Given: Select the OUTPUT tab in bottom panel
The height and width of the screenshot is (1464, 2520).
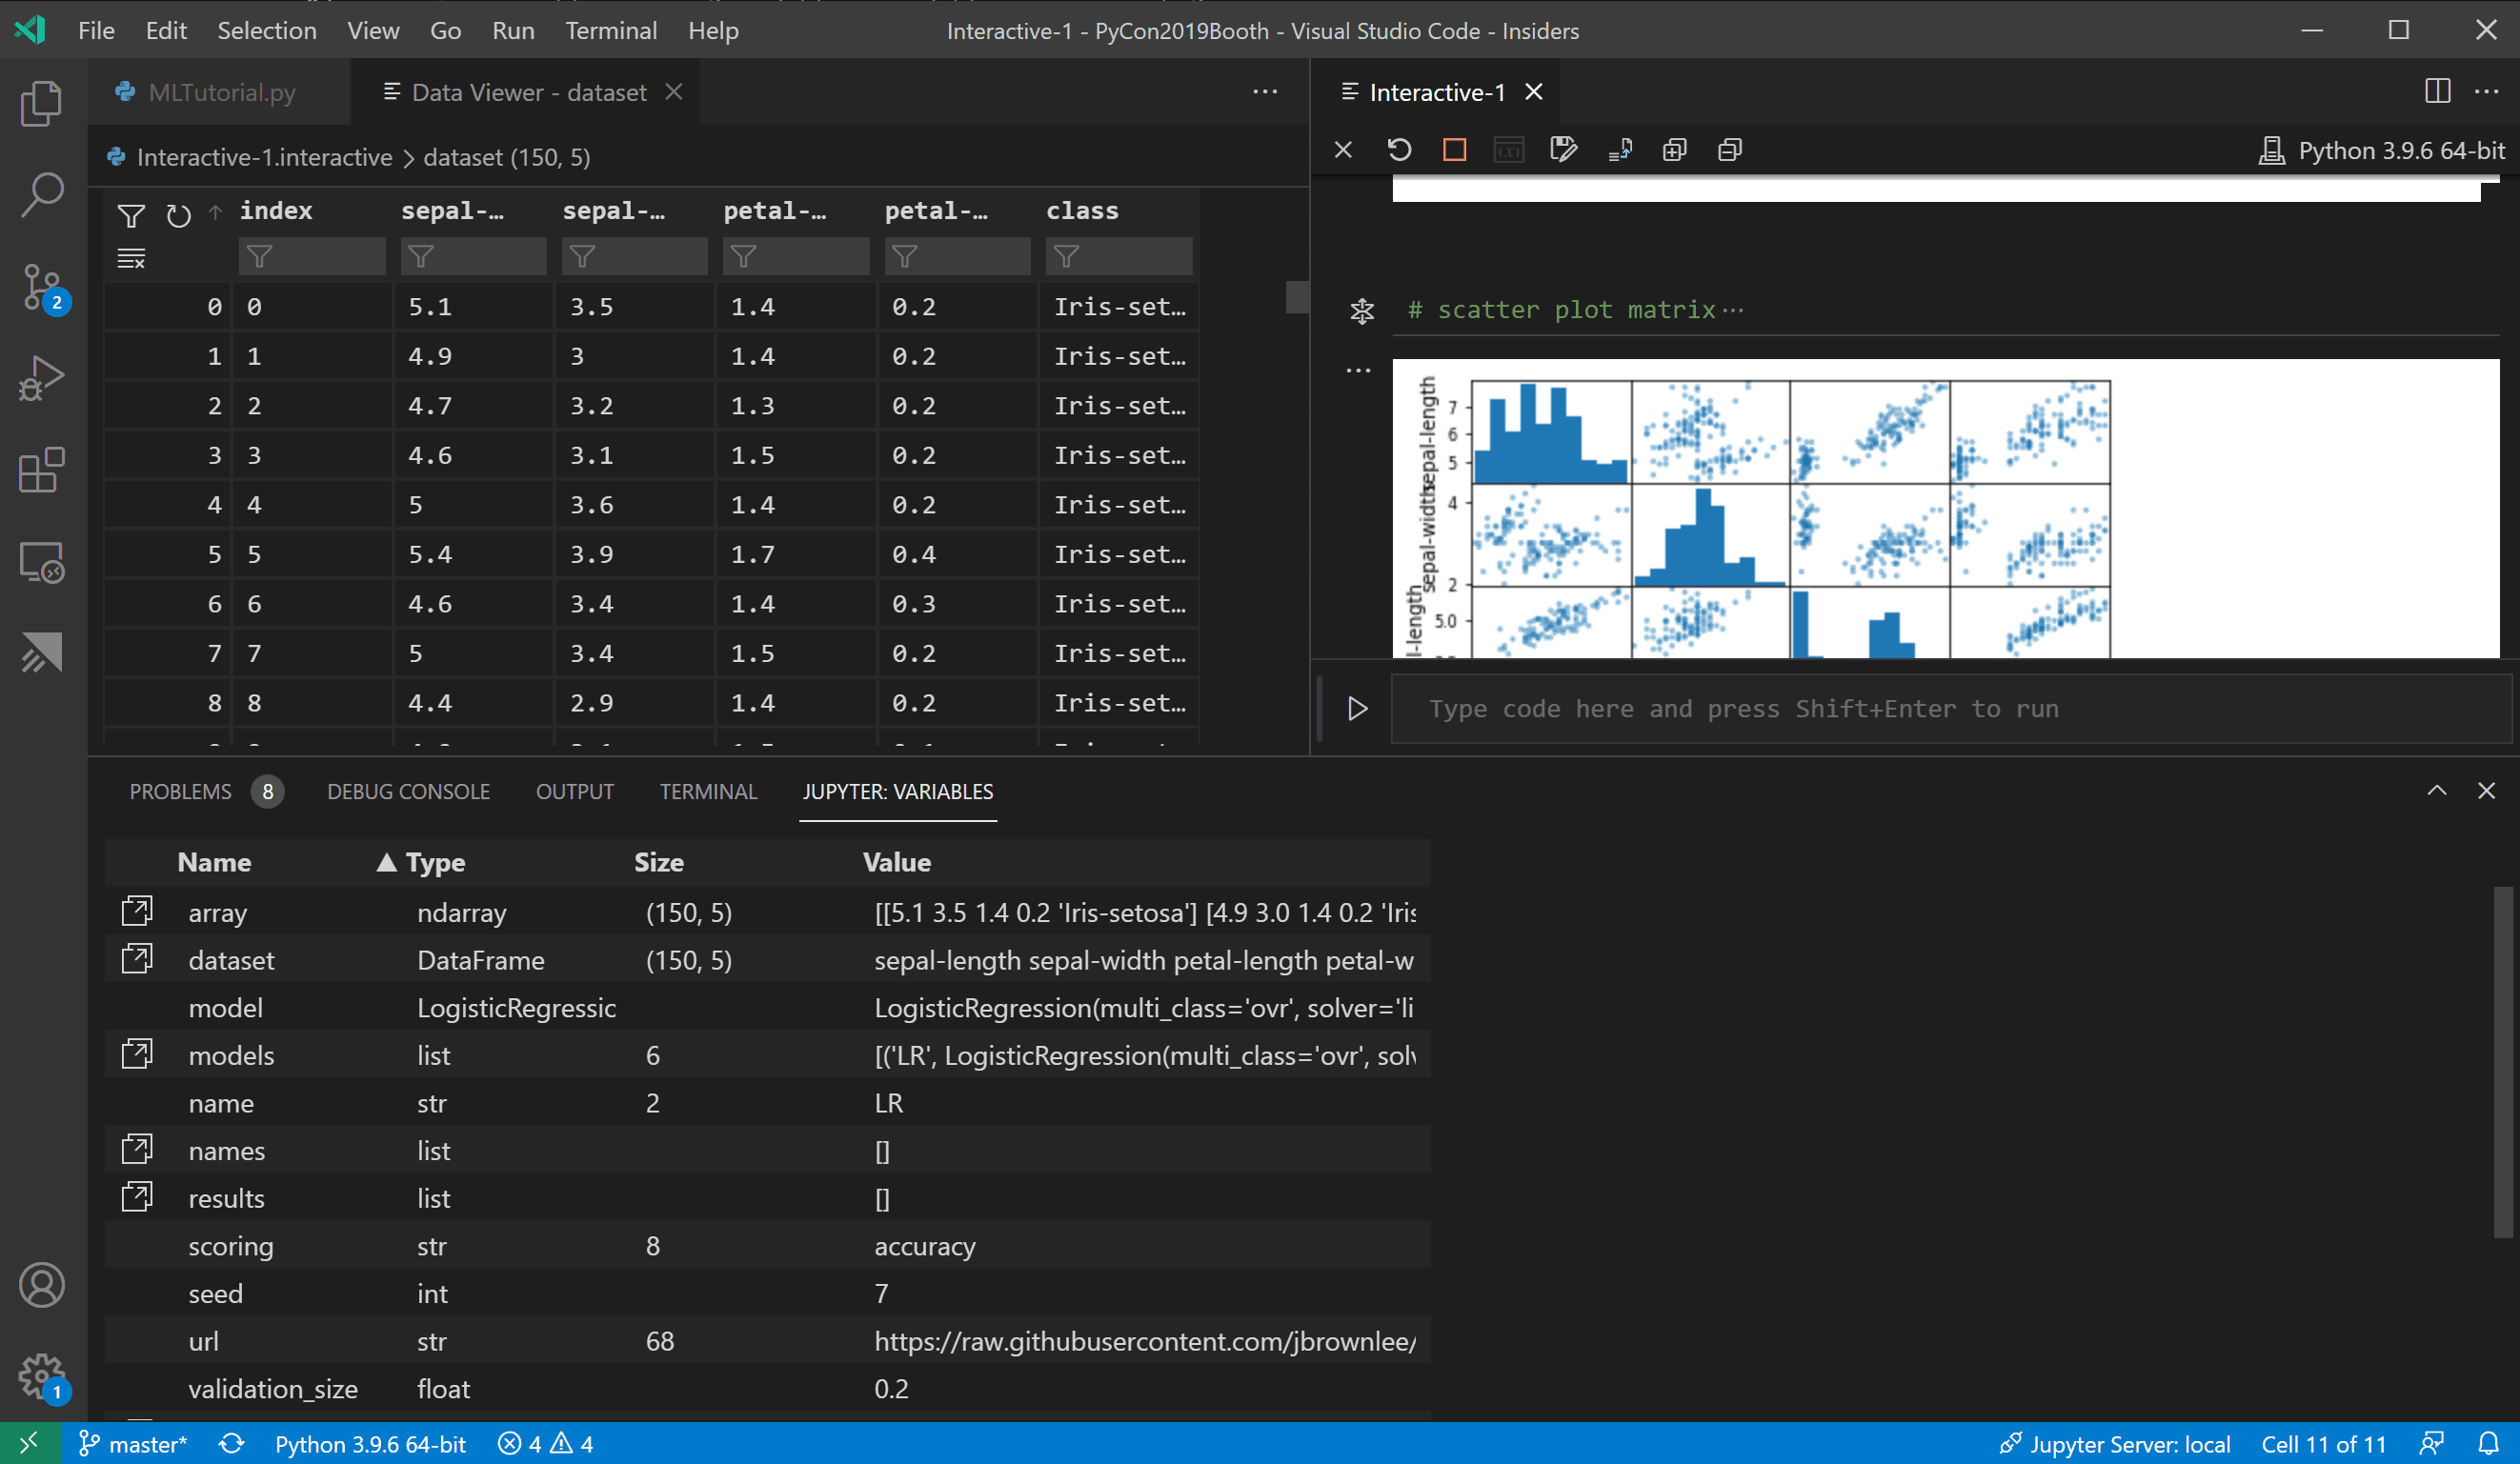Looking at the screenshot, I should (x=575, y=792).
